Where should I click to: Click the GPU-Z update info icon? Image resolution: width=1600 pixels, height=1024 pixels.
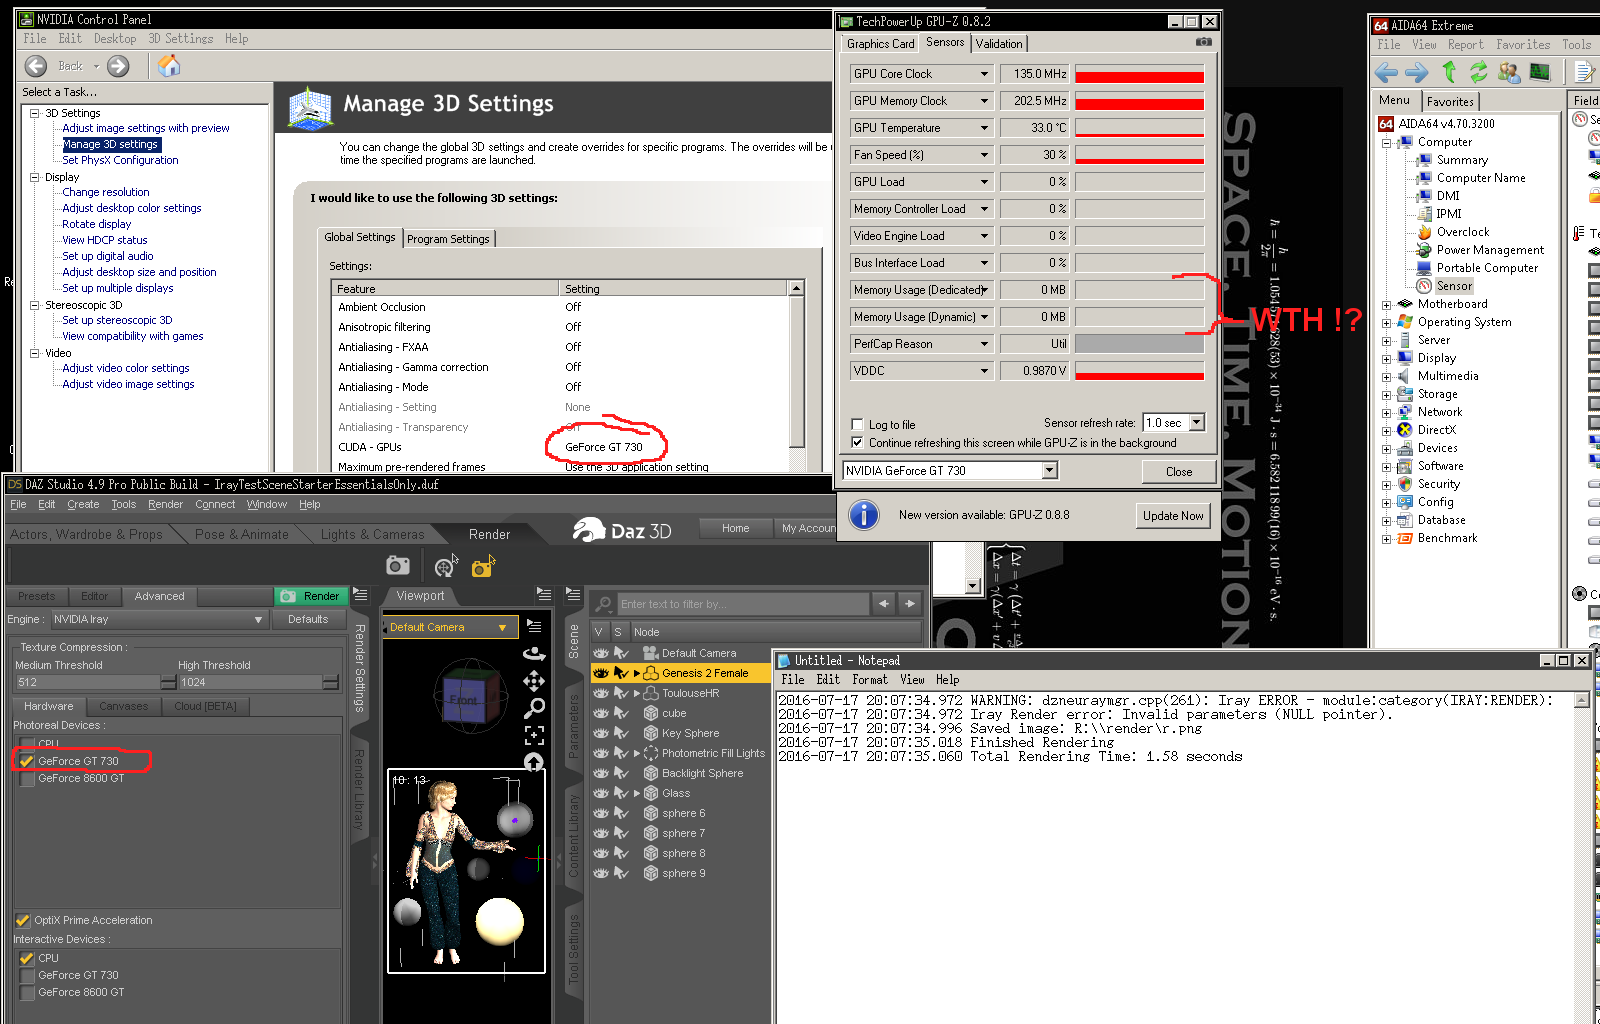(864, 515)
